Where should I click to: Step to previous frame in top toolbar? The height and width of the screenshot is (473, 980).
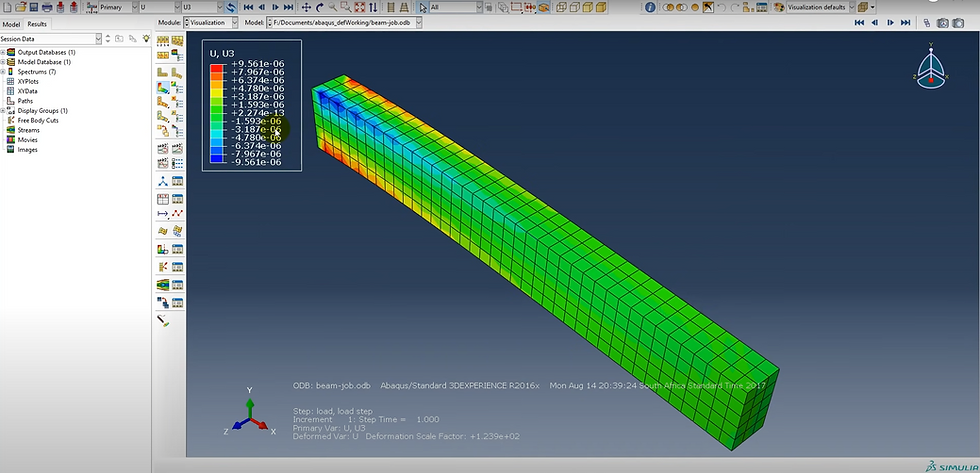[x=262, y=7]
